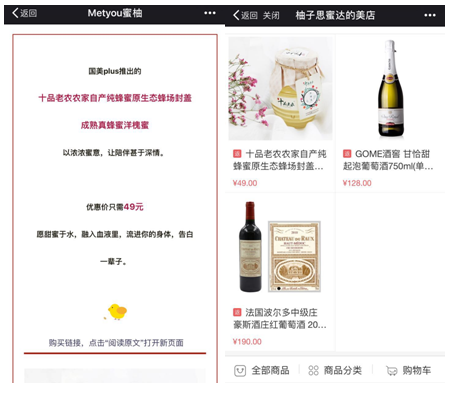The width and height of the screenshot is (451, 404).
Task: Tap 返回 in the 柚子思蜜达的美店 header
Action: point(249,15)
